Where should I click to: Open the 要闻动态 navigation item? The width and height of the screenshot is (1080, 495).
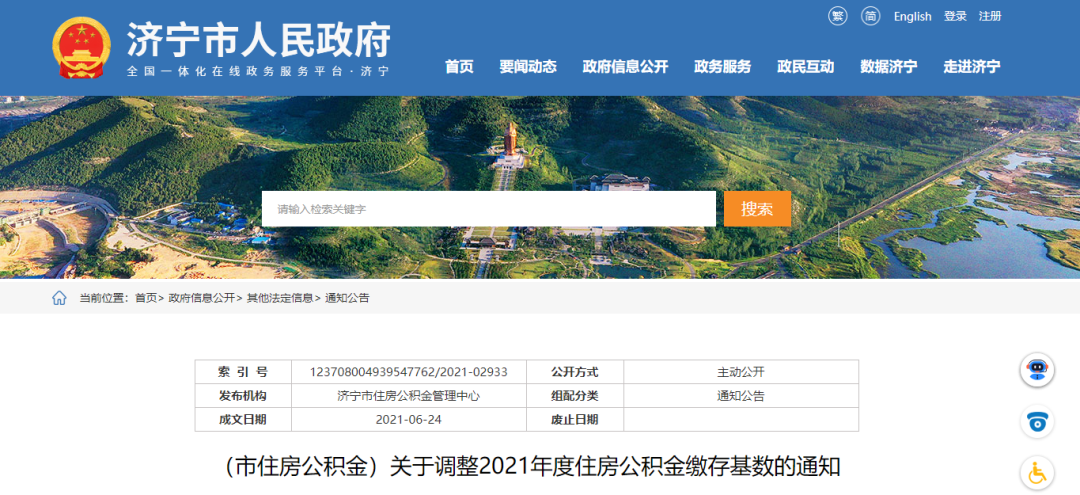(x=528, y=67)
